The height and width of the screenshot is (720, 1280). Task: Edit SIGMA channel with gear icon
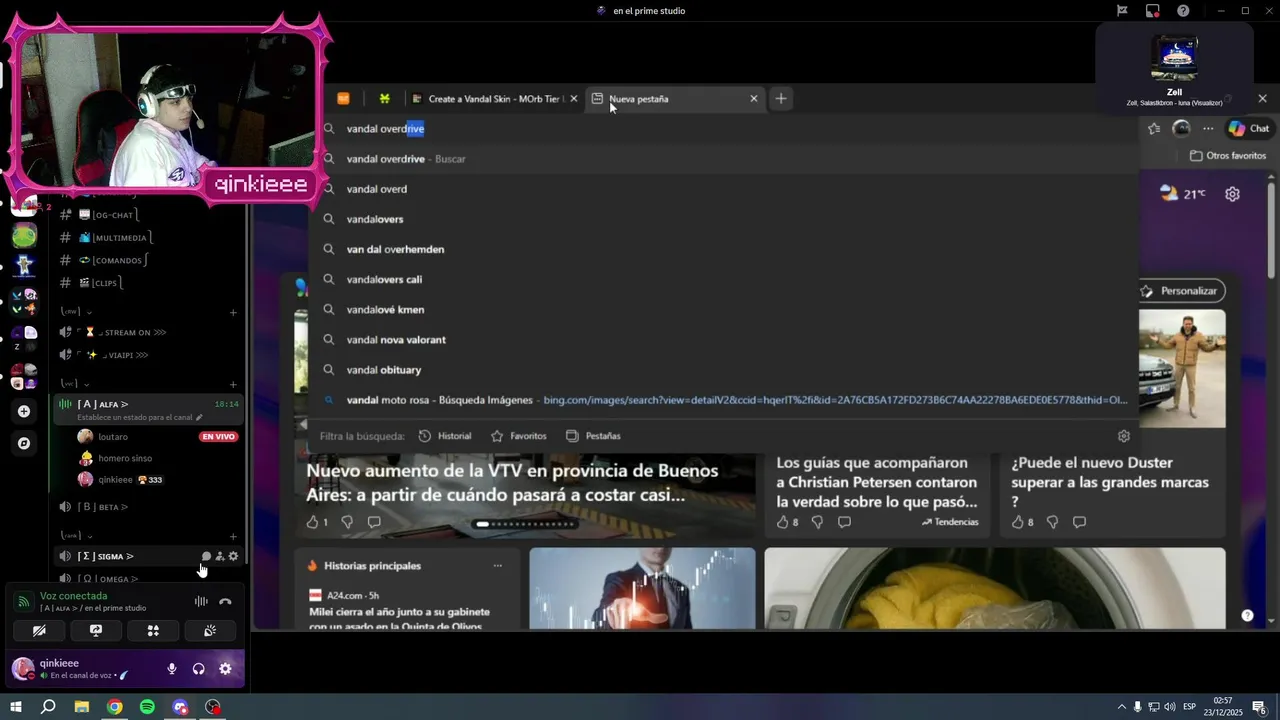point(233,556)
